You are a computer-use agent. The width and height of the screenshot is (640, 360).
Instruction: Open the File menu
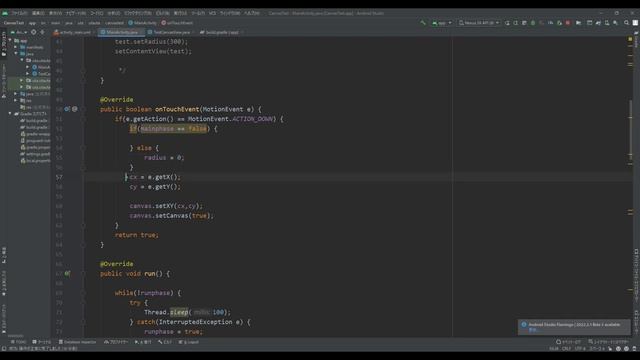[19, 13]
